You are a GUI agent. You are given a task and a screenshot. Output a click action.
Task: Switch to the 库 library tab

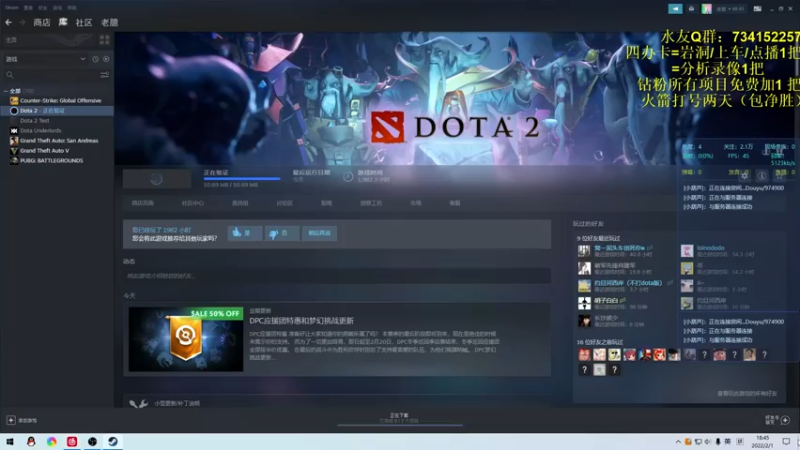(63, 22)
